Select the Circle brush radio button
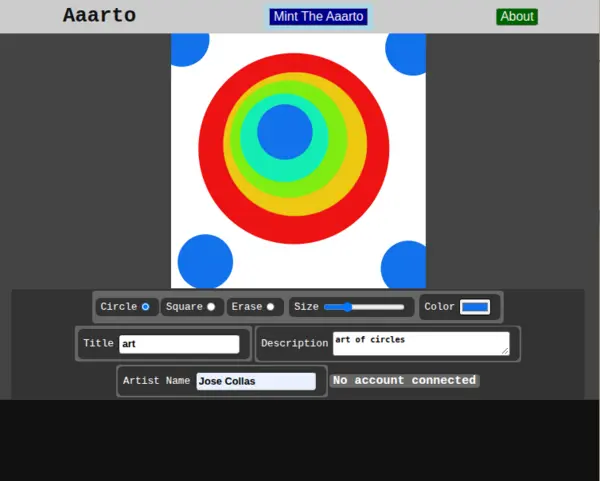 [x=145, y=307]
